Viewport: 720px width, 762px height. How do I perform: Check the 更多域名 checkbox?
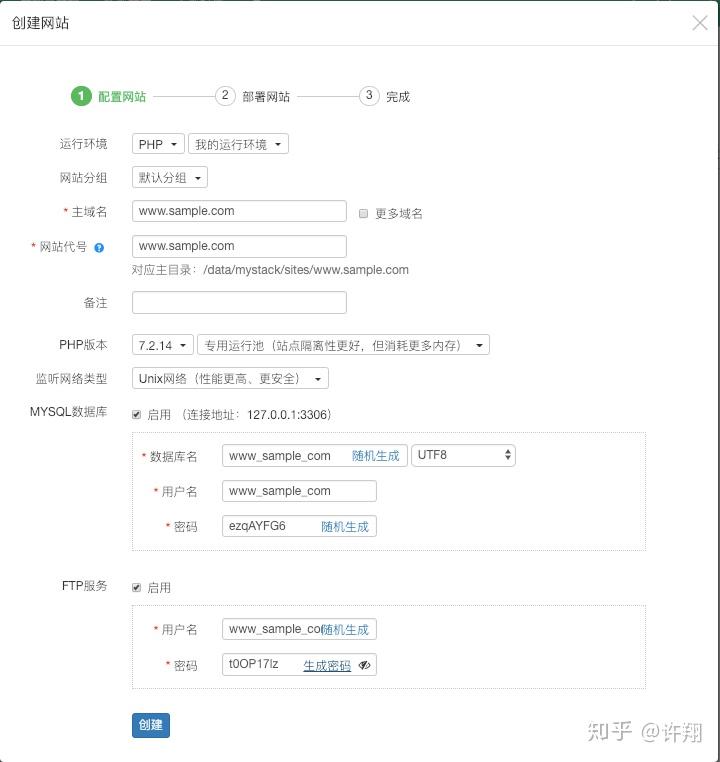pyautogui.click(x=364, y=213)
